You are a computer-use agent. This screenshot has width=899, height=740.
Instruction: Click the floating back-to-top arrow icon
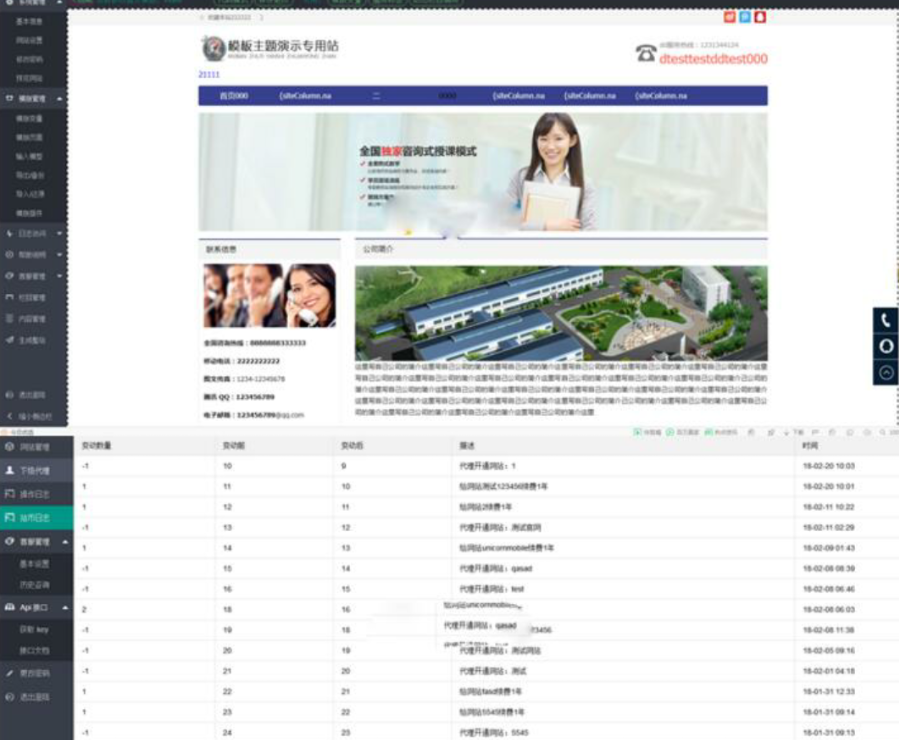(886, 373)
